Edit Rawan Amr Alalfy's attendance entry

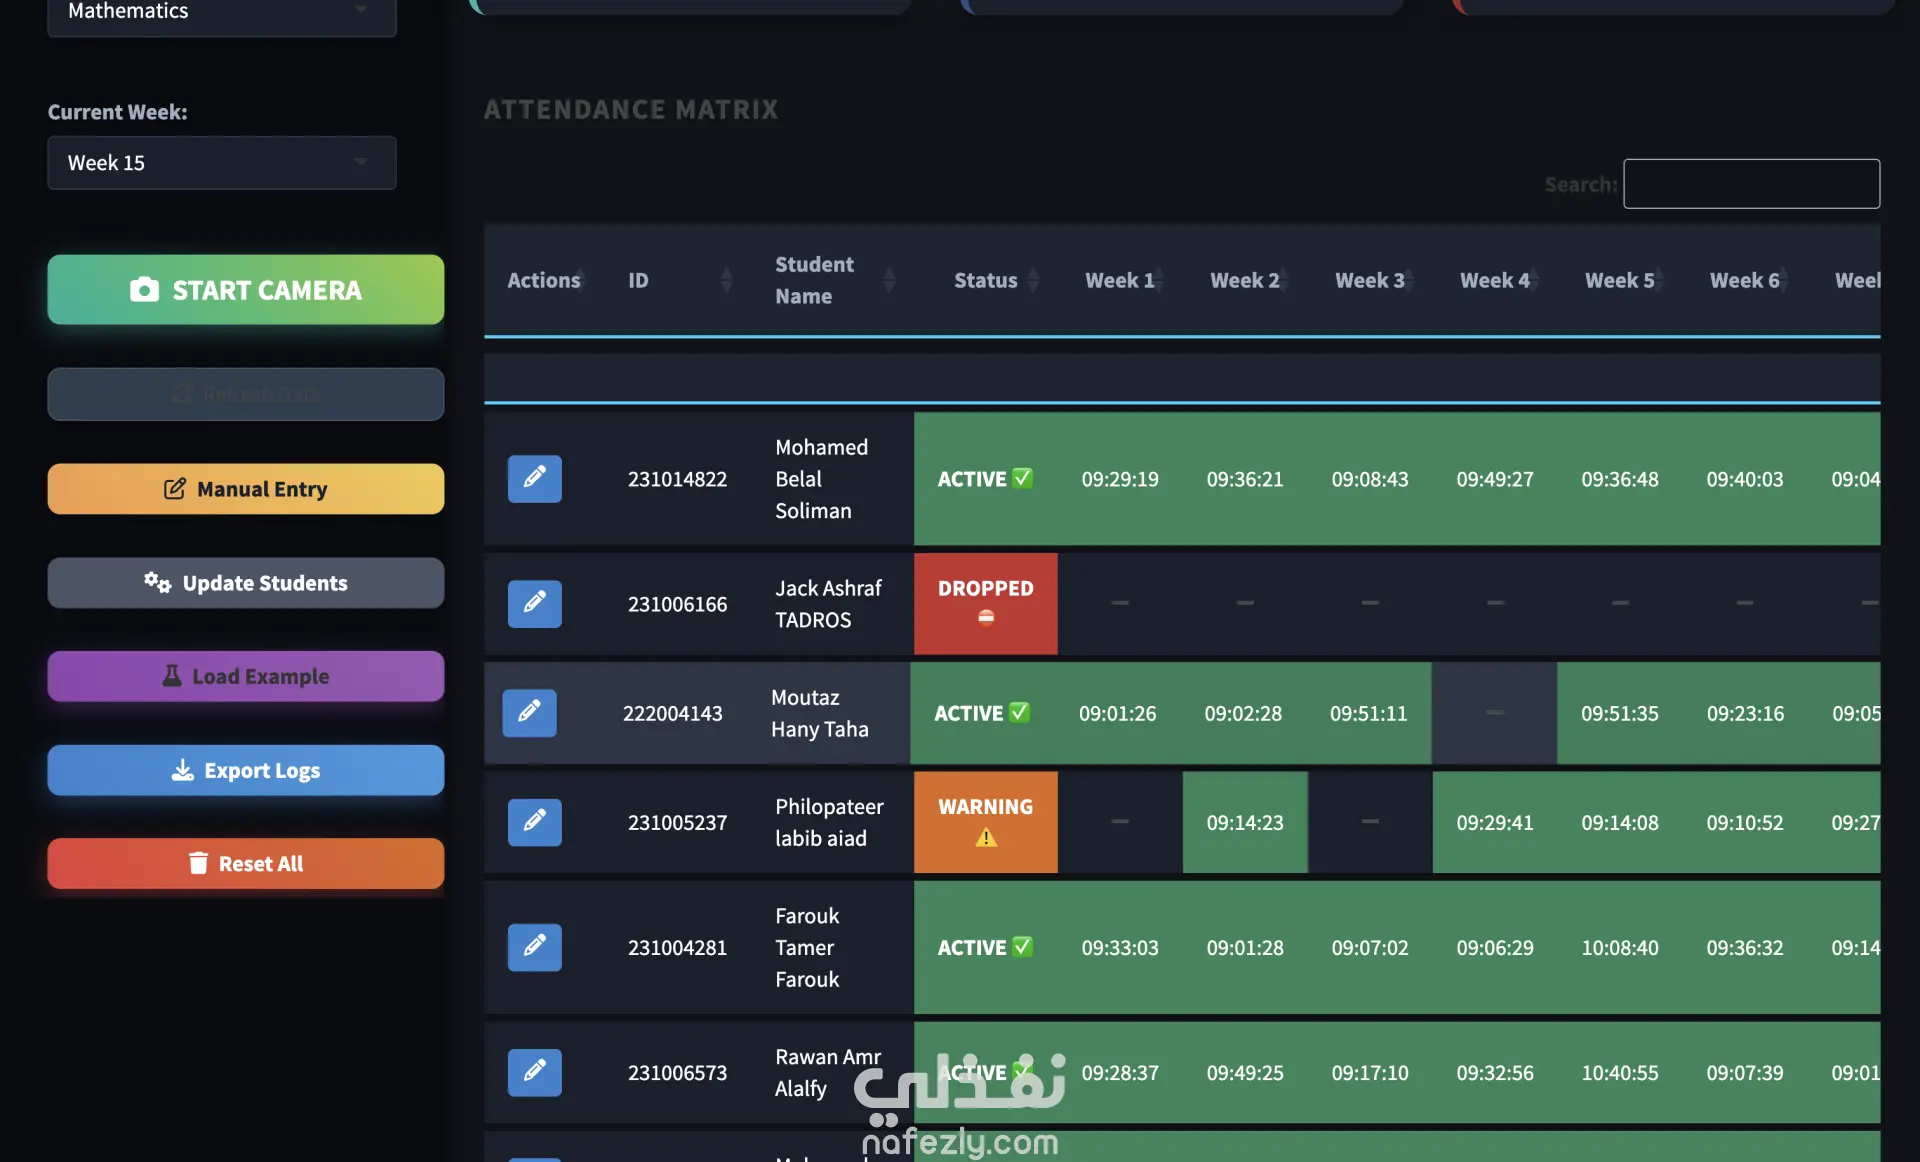coord(534,1071)
